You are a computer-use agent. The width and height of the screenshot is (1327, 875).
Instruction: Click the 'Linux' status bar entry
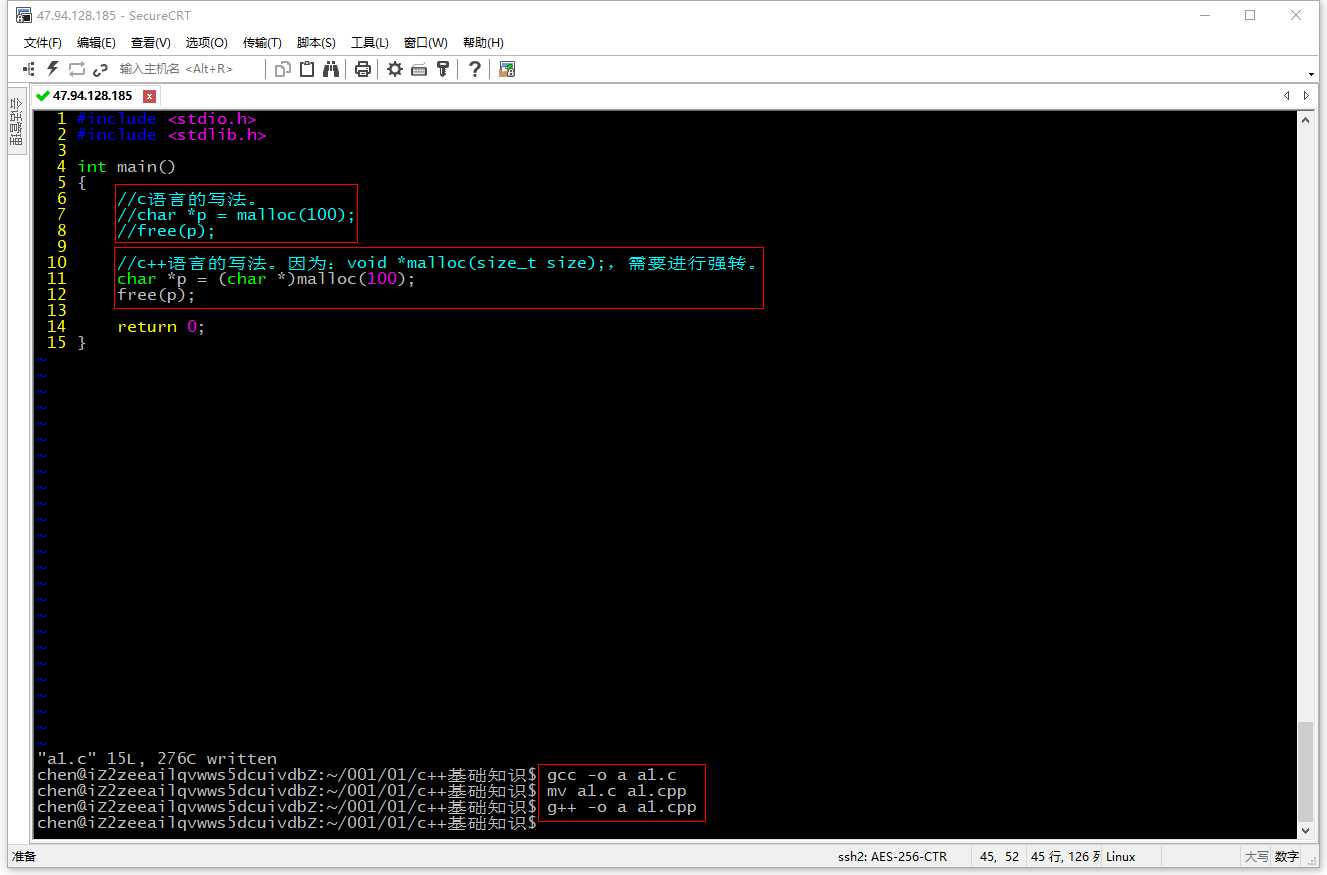(1120, 857)
